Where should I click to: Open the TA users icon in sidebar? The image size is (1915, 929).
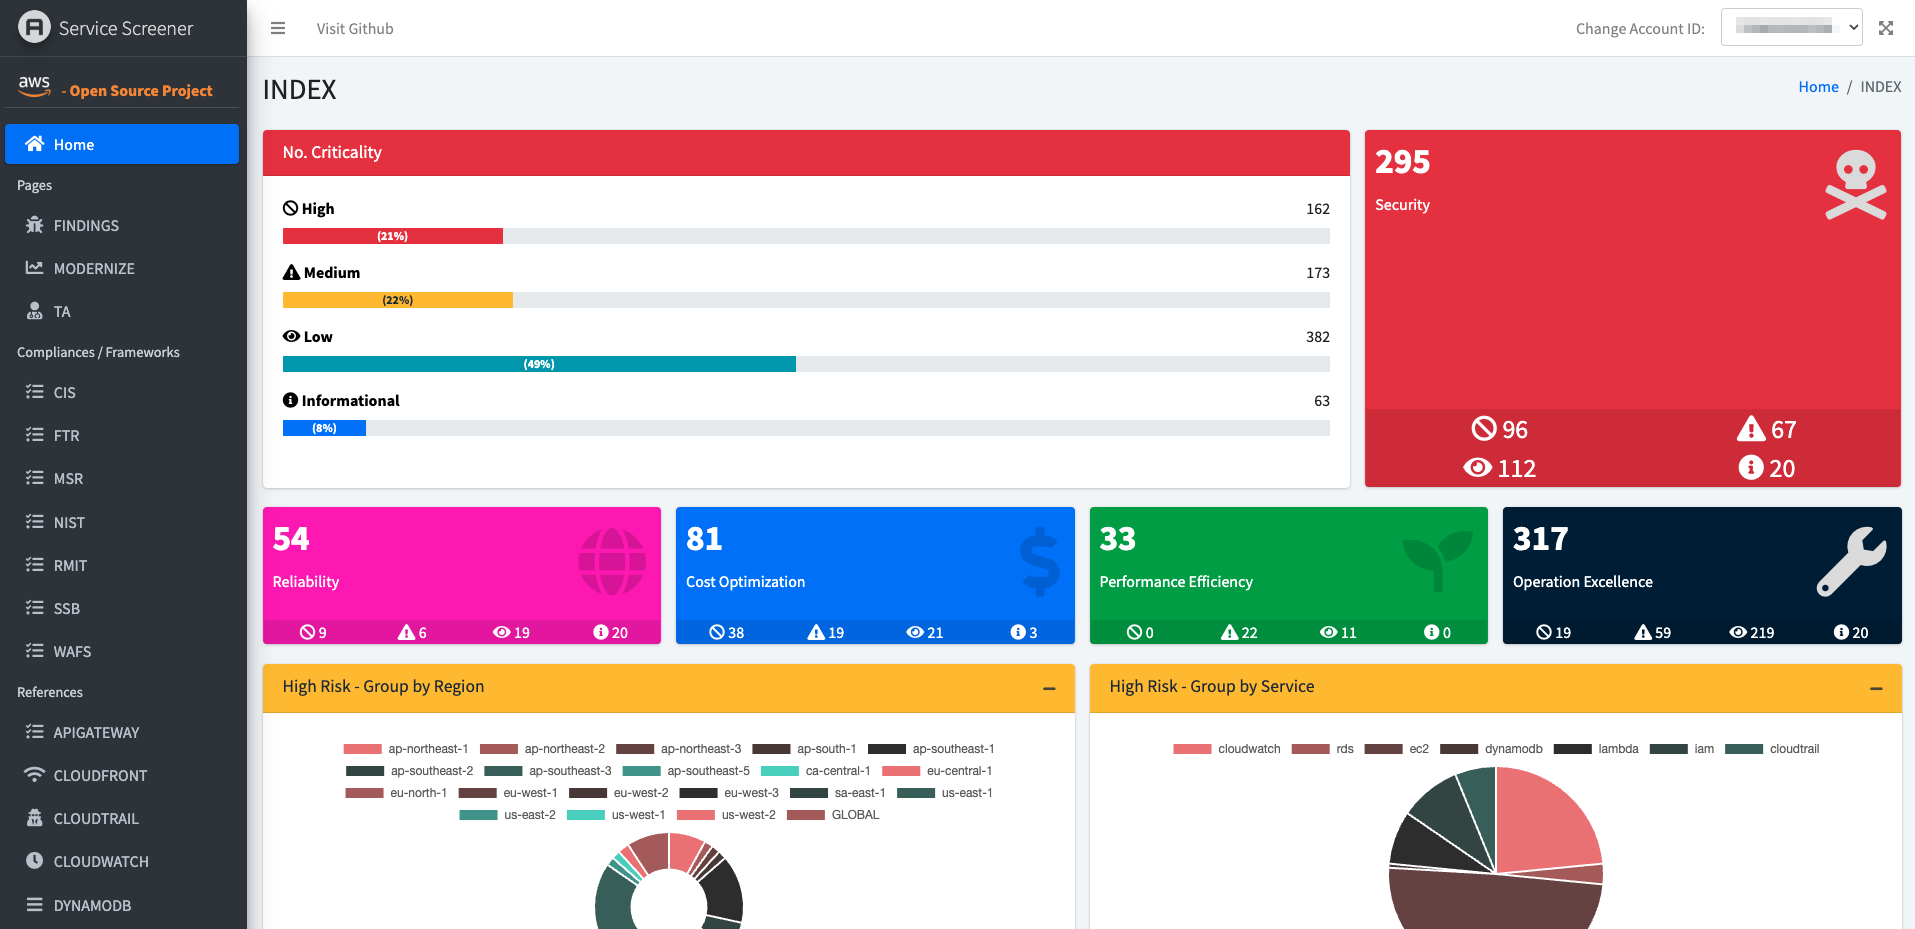[x=33, y=311]
